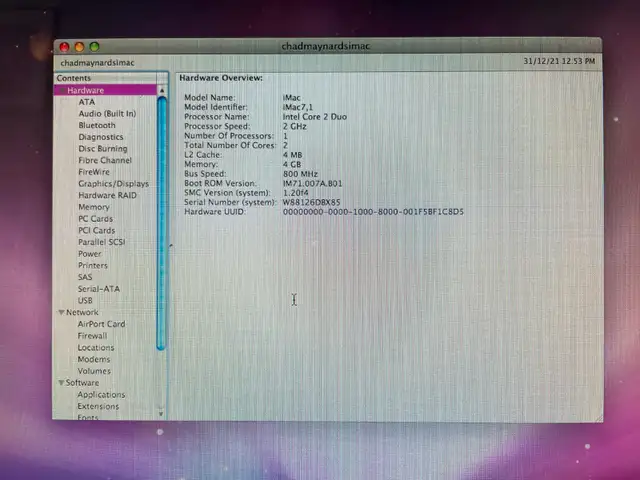Open the USB section
This screenshot has width=640, height=480.
85,300
